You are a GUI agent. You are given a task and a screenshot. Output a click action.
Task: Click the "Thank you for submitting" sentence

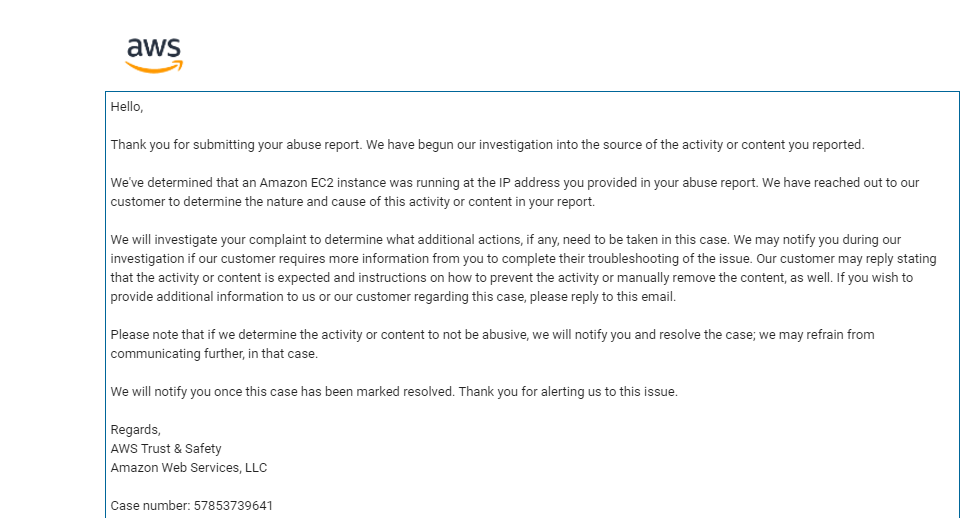[237, 145]
